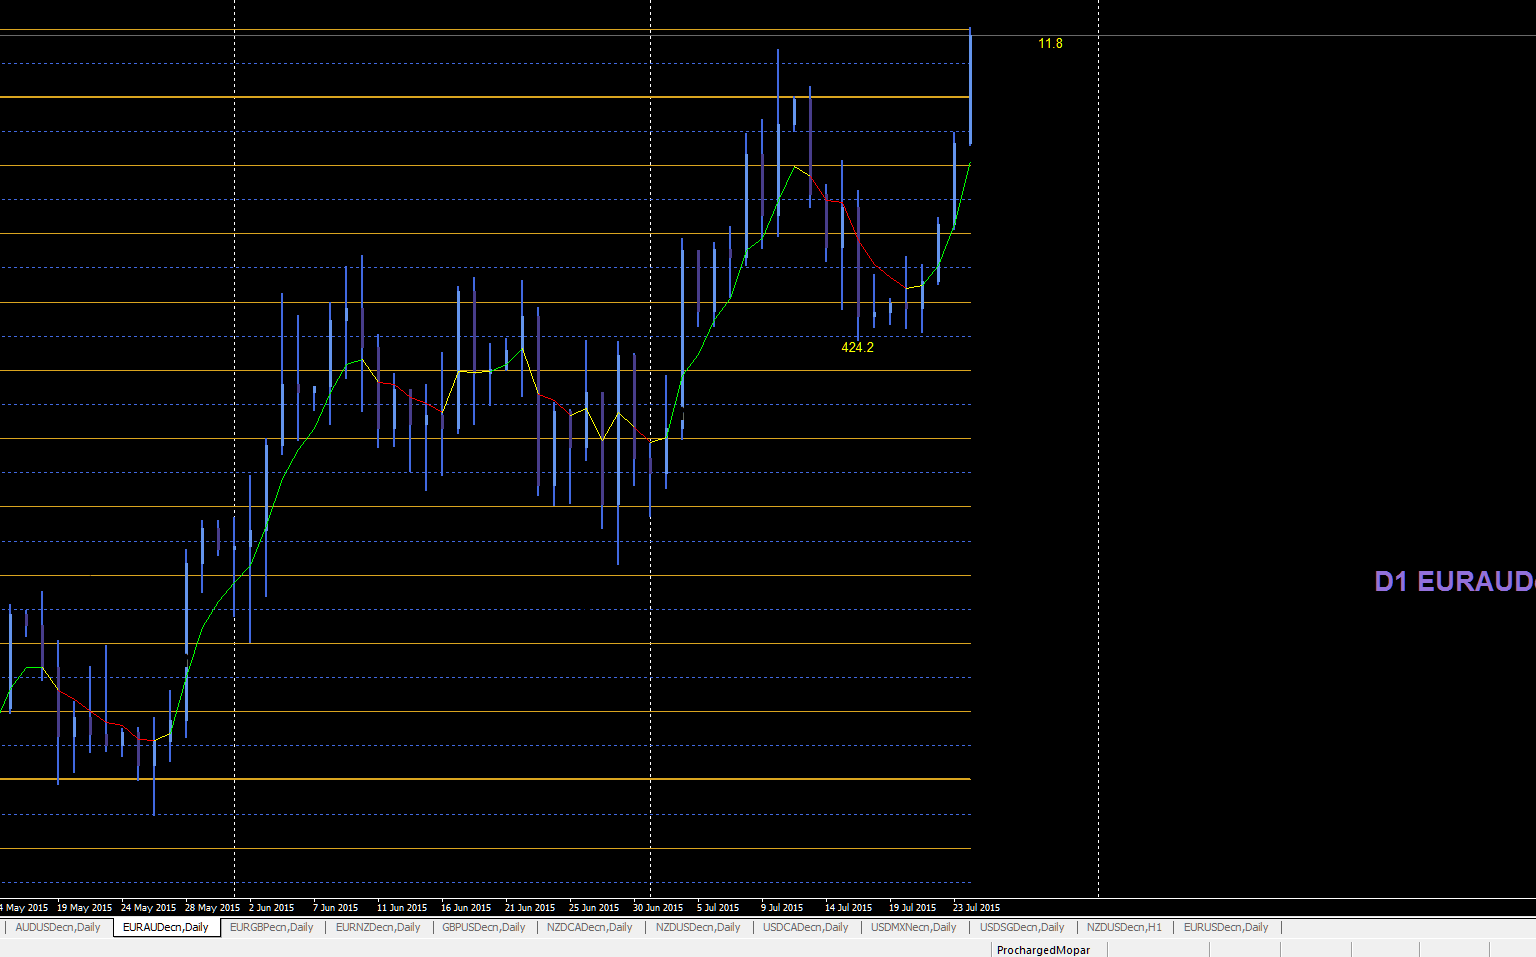The height and width of the screenshot is (957, 1536).
Task: Click the 7 Jun 2015 date label
Action: 335,908
